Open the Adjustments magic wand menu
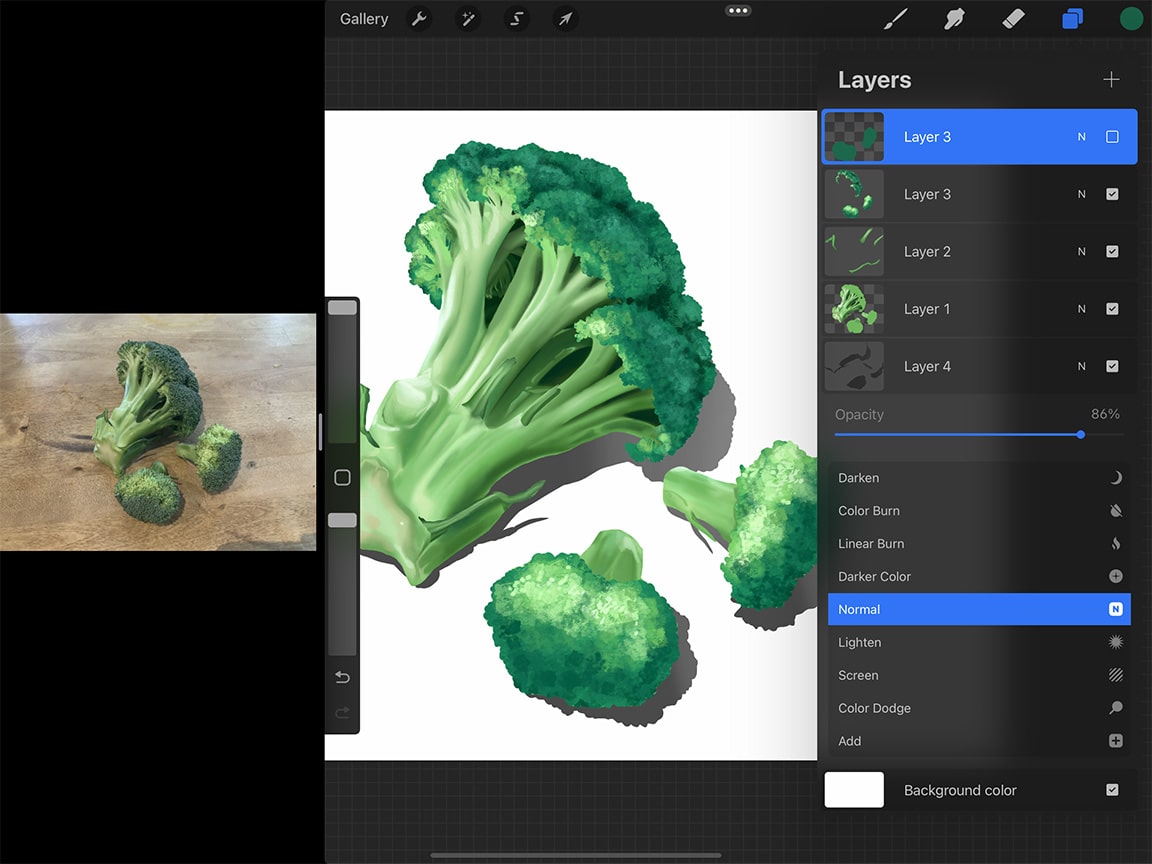The image size is (1152, 864). coord(467,18)
